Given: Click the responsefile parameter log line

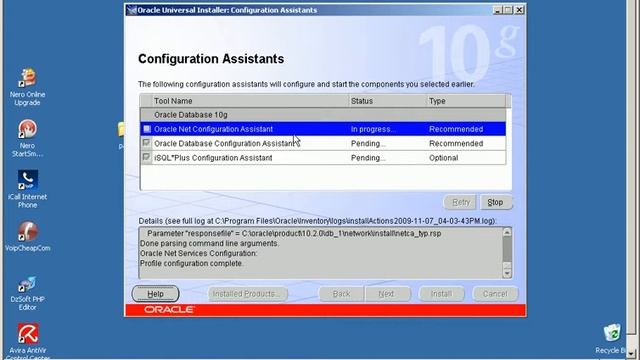Looking at the screenshot, I should click(x=294, y=233).
